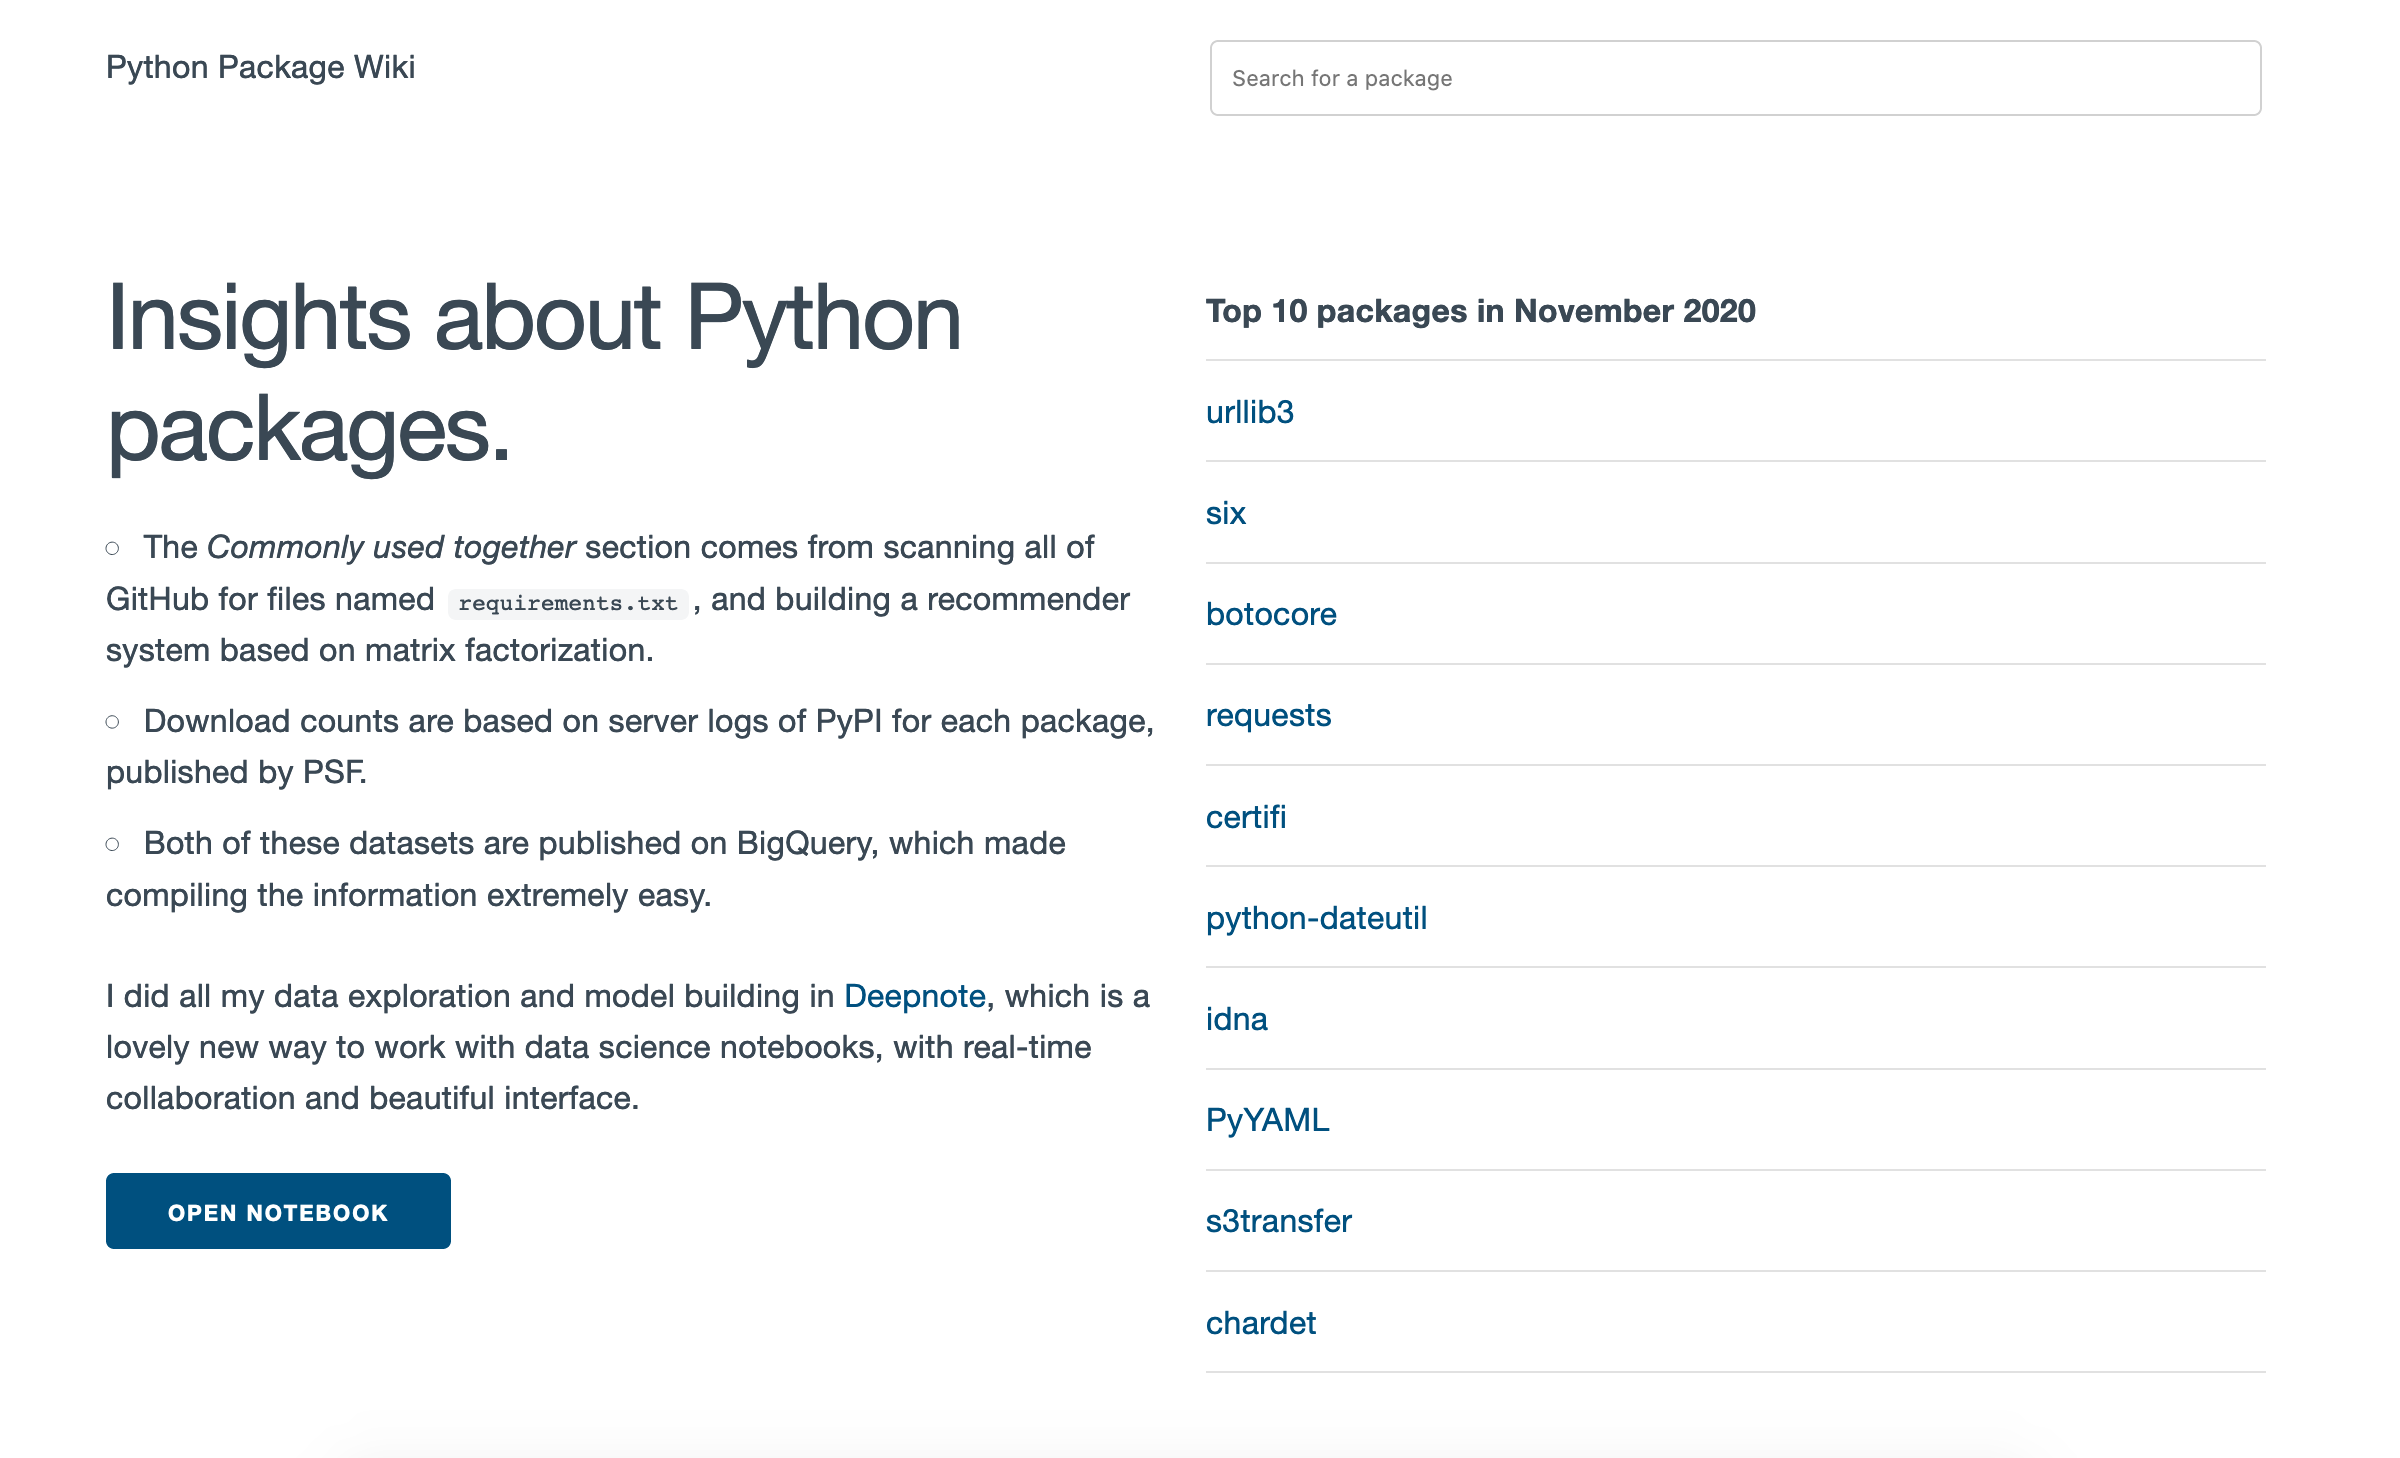This screenshot has width=2400, height=1458.
Task: Select the idna package link
Action: [x=1236, y=1018]
